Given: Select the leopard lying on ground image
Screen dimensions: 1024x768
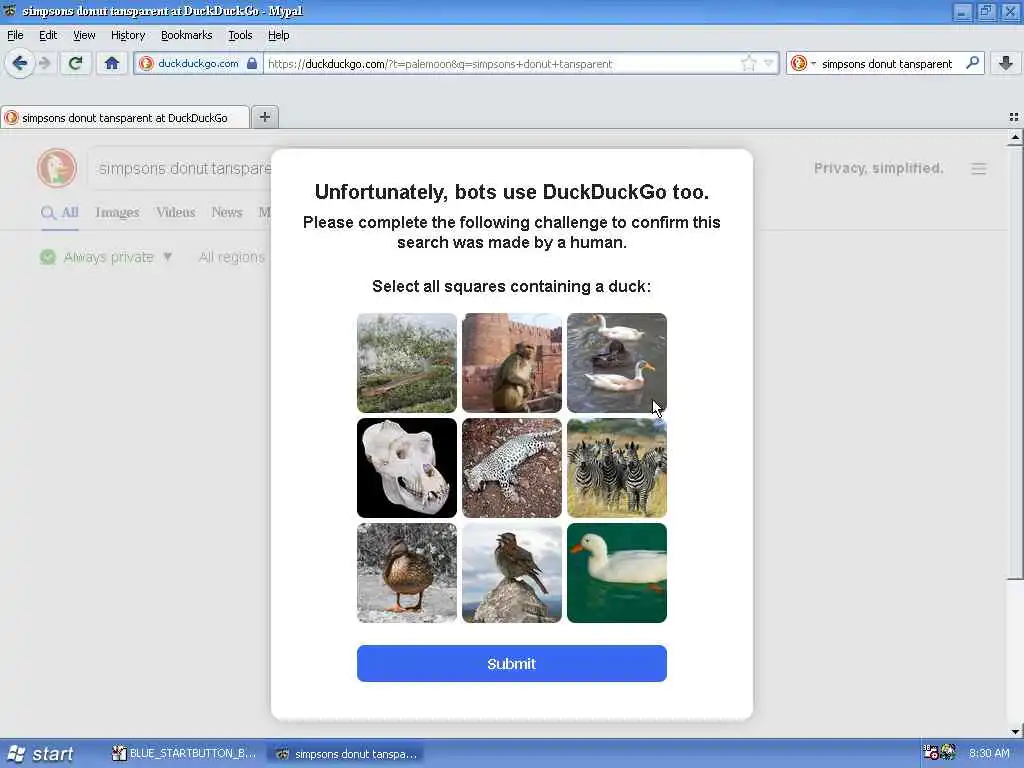Looking at the screenshot, I should click(x=512, y=468).
